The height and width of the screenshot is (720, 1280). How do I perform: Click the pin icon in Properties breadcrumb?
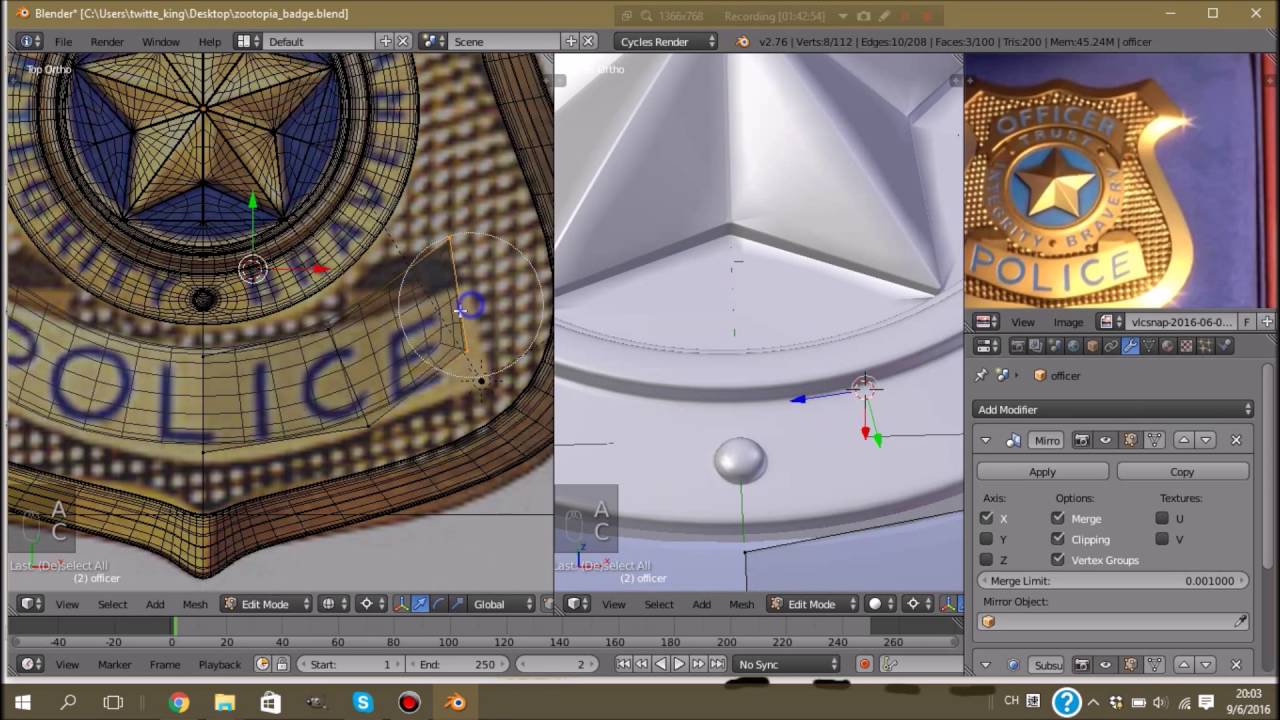981,375
